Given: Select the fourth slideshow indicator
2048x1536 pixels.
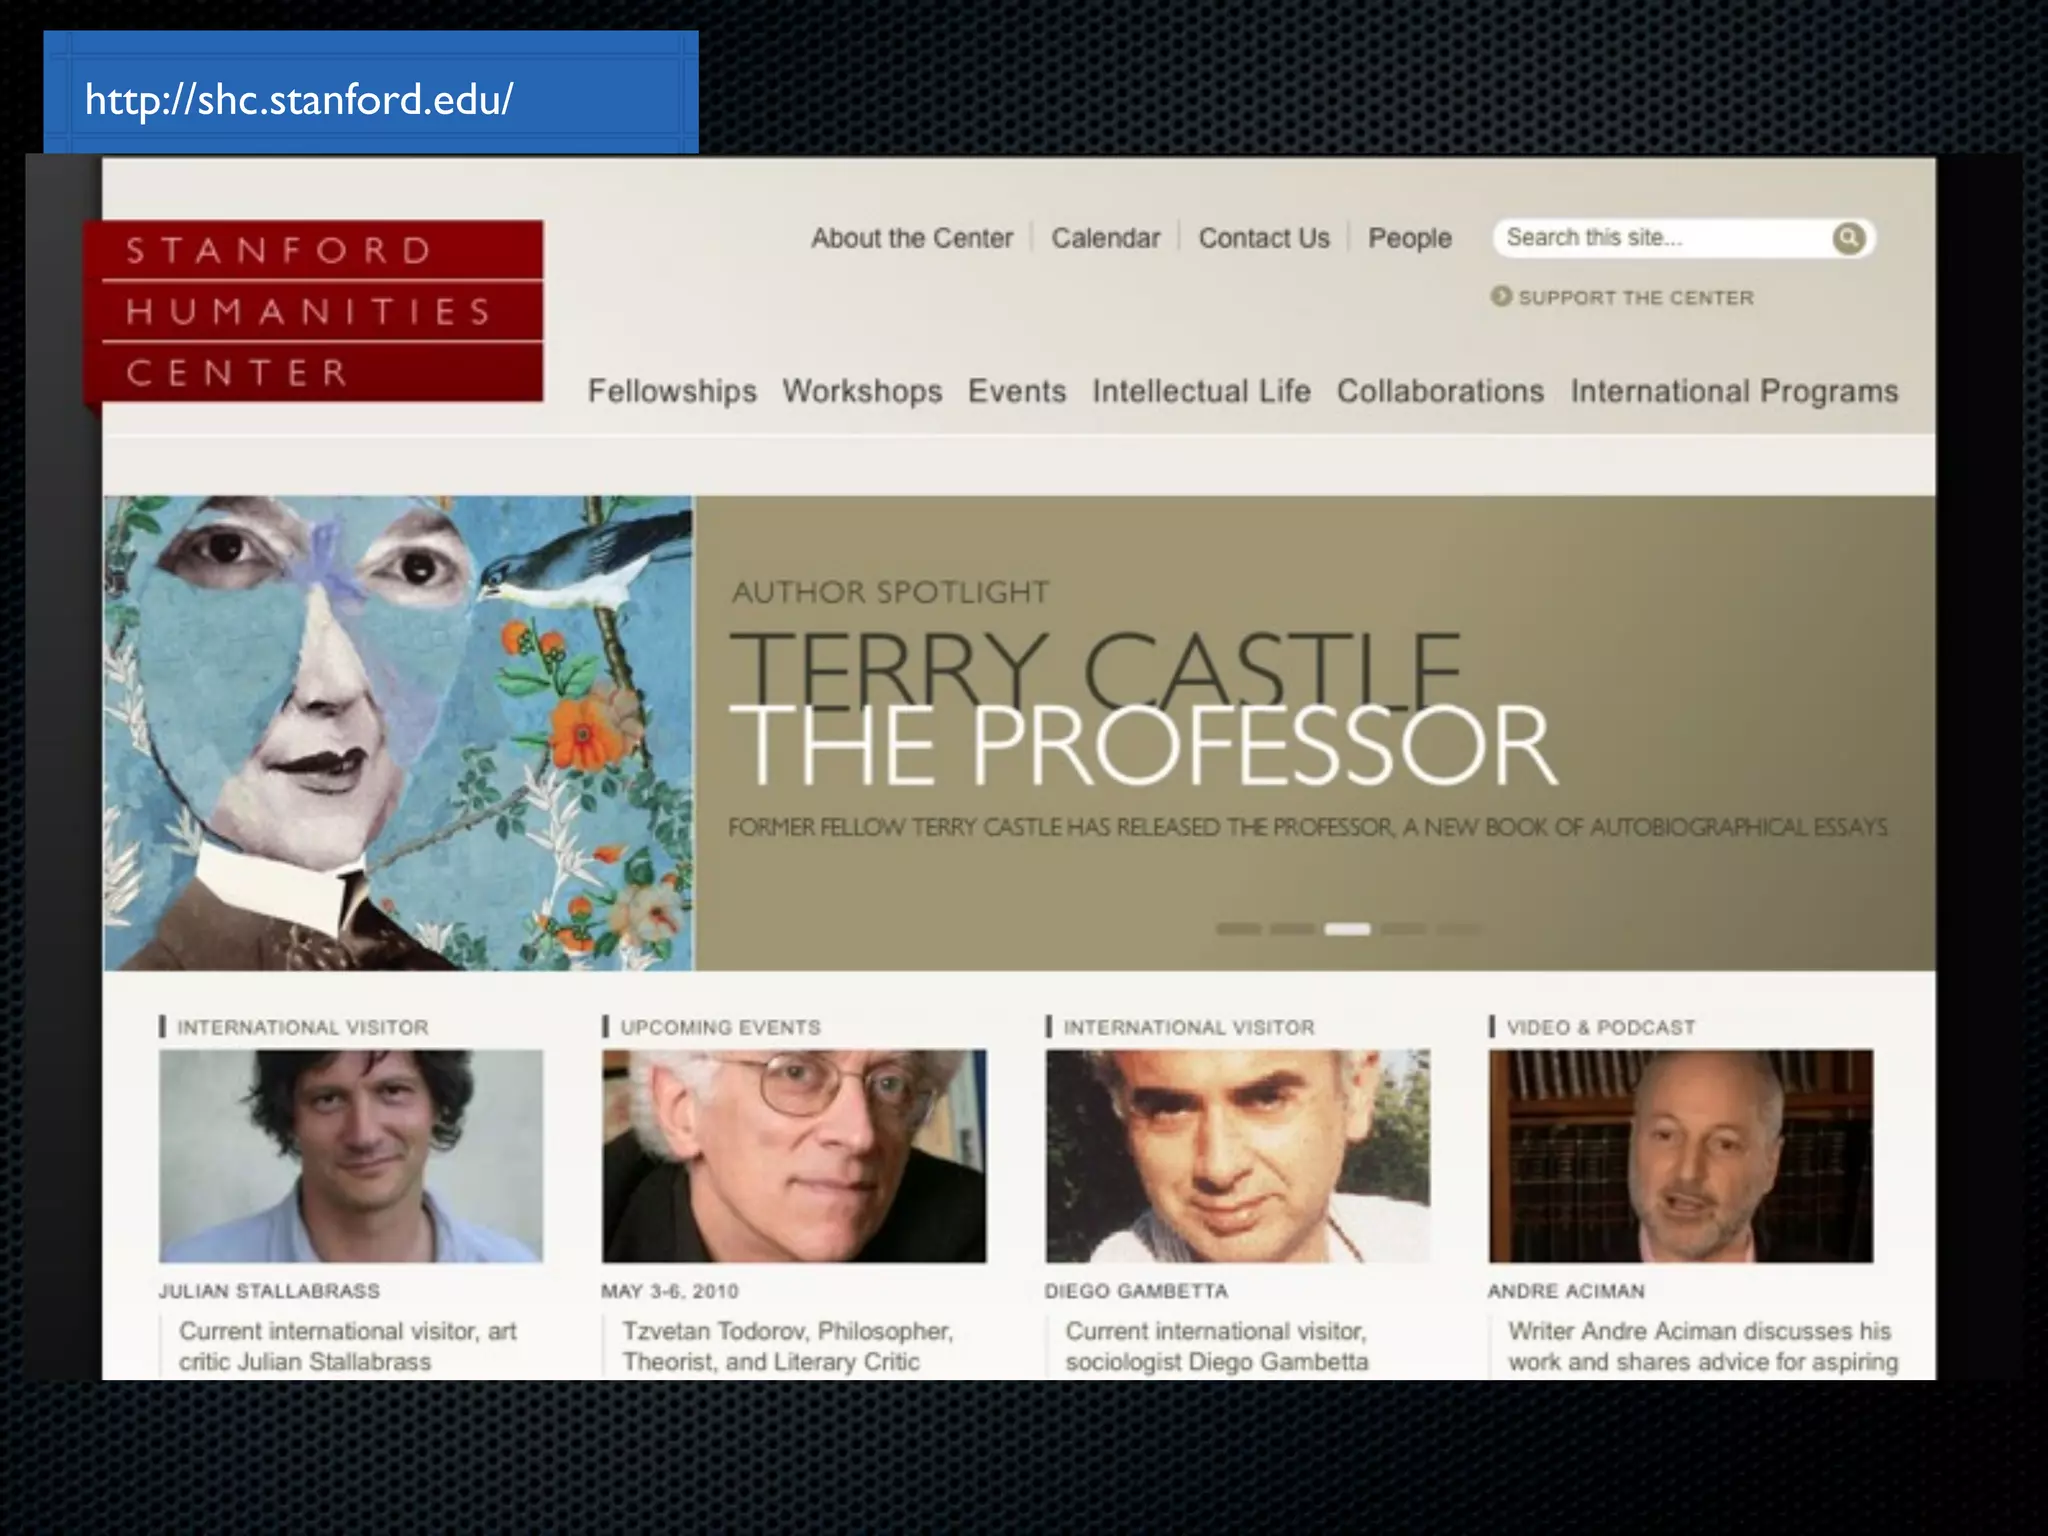Looking at the screenshot, I should (x=1402, y=929).
